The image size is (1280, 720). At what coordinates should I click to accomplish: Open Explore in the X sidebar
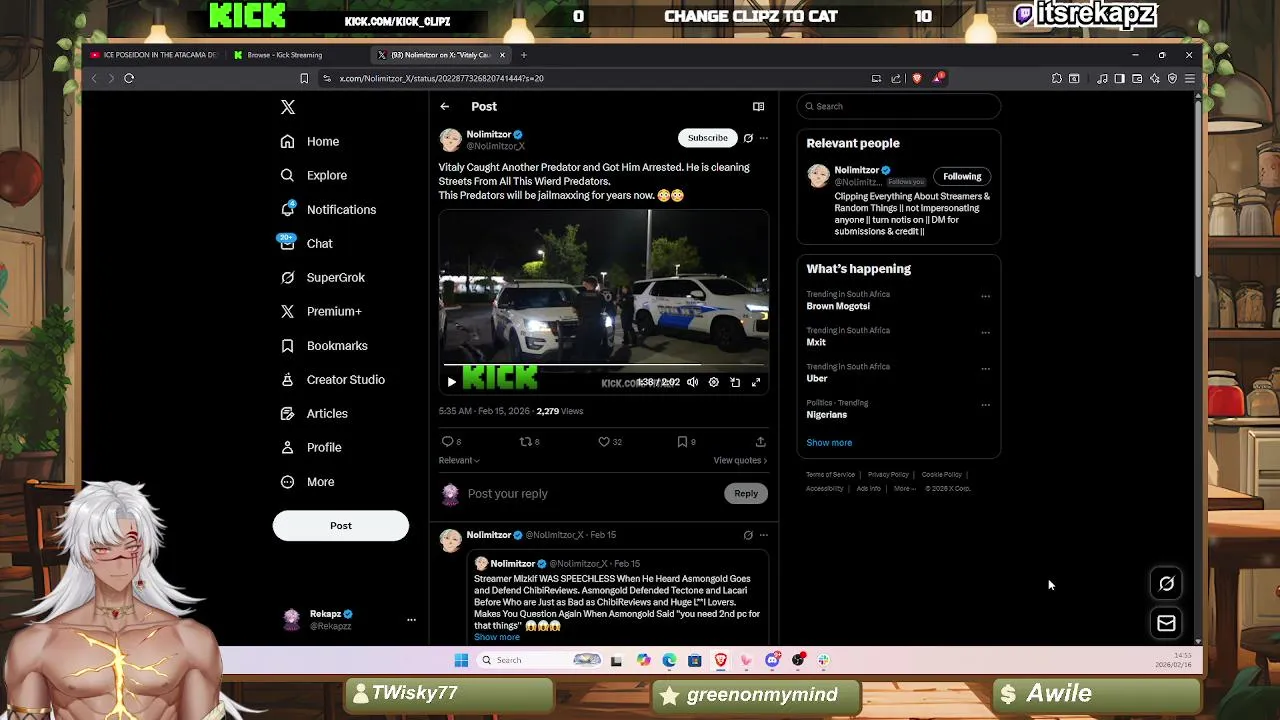pos(314,176)
